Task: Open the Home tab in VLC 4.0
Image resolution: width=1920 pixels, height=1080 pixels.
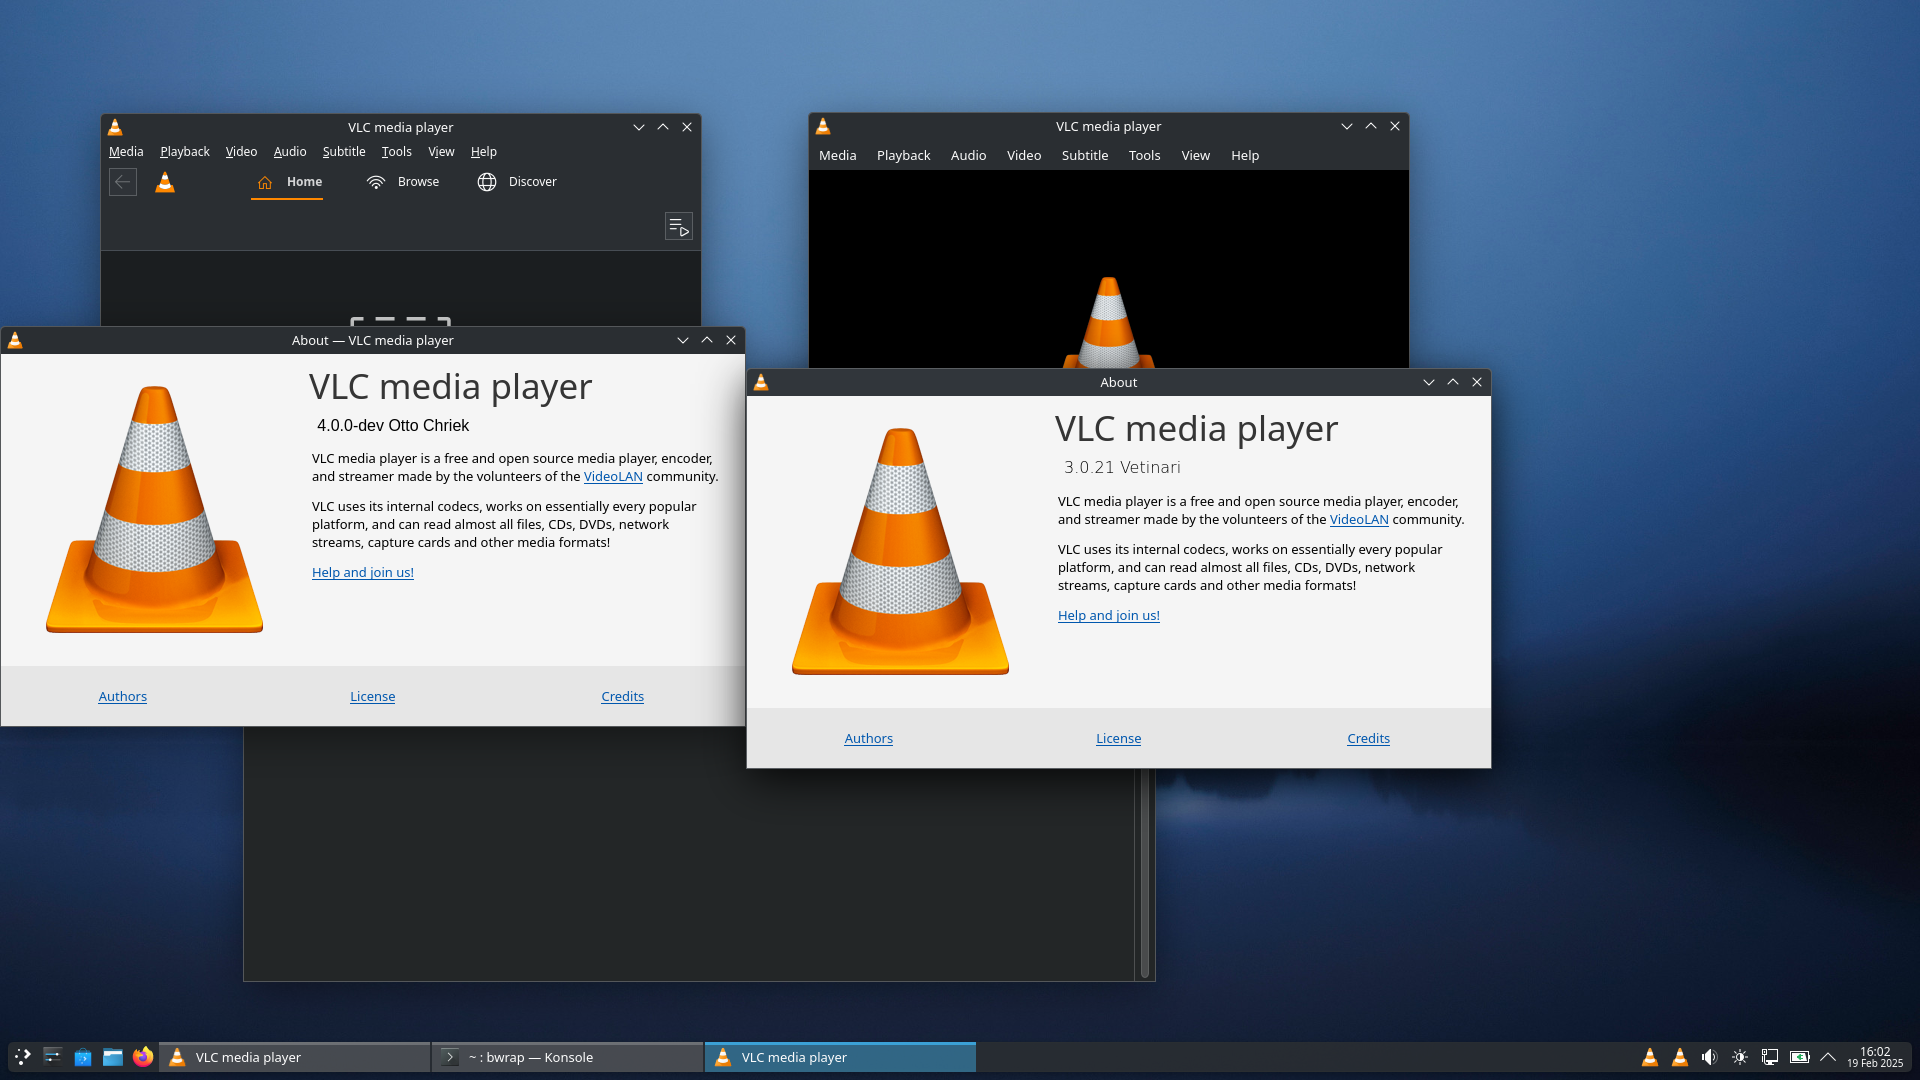Action: [288, 182]
